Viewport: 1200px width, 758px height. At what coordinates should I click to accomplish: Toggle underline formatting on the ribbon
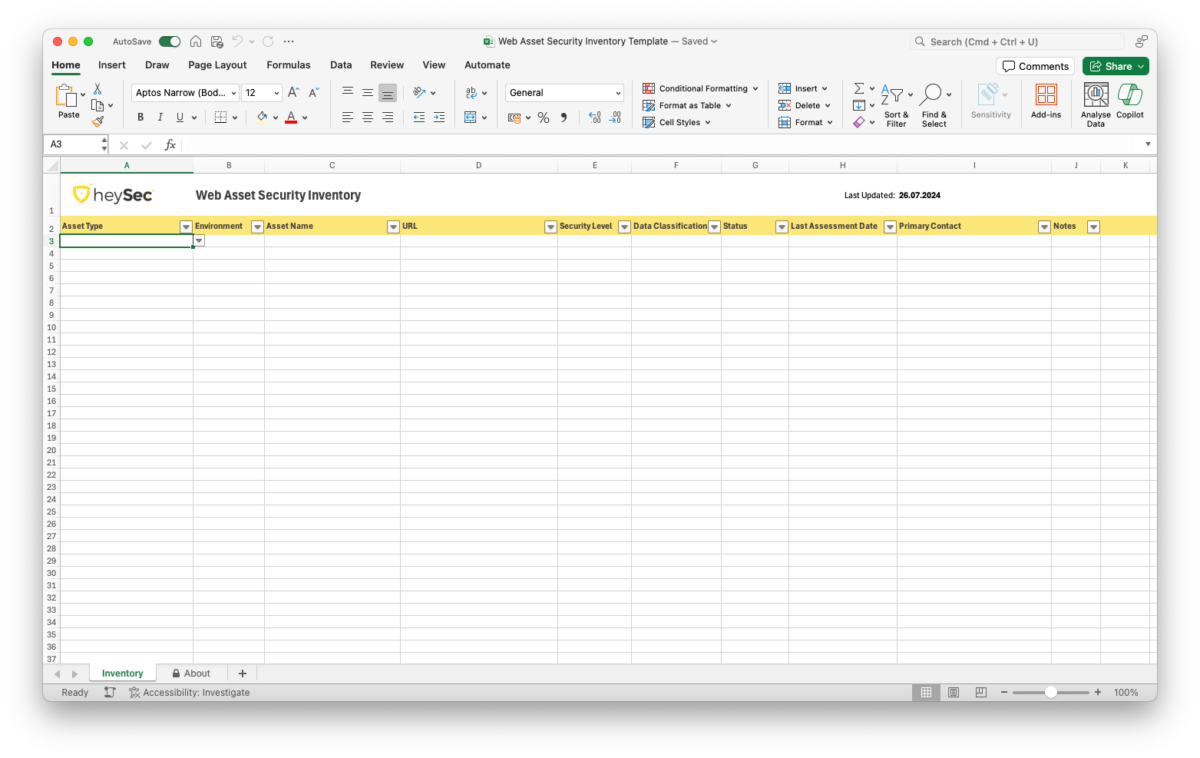point(180,117)
